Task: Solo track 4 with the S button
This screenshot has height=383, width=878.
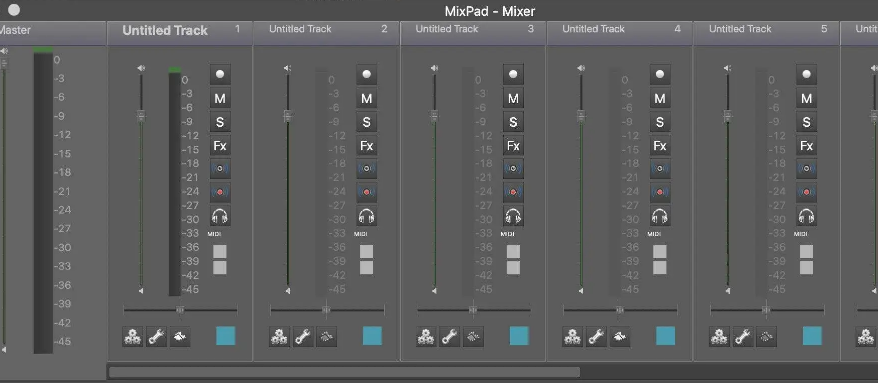Action: (x=660, y=122)
